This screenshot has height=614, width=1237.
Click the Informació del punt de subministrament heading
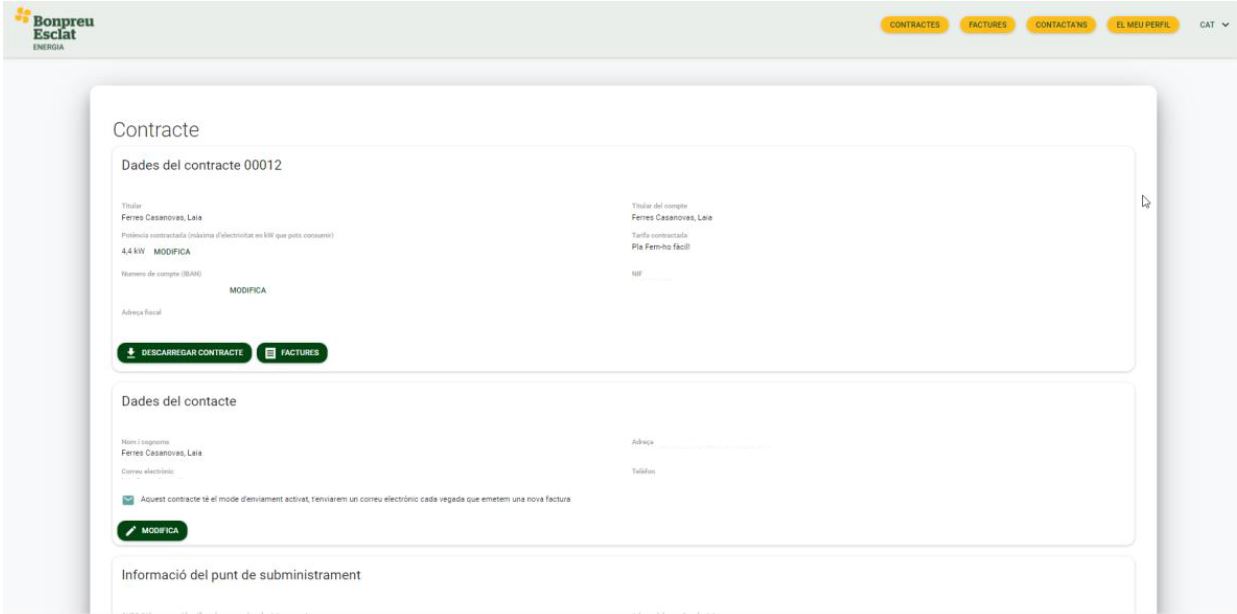(x=240, y=575)
